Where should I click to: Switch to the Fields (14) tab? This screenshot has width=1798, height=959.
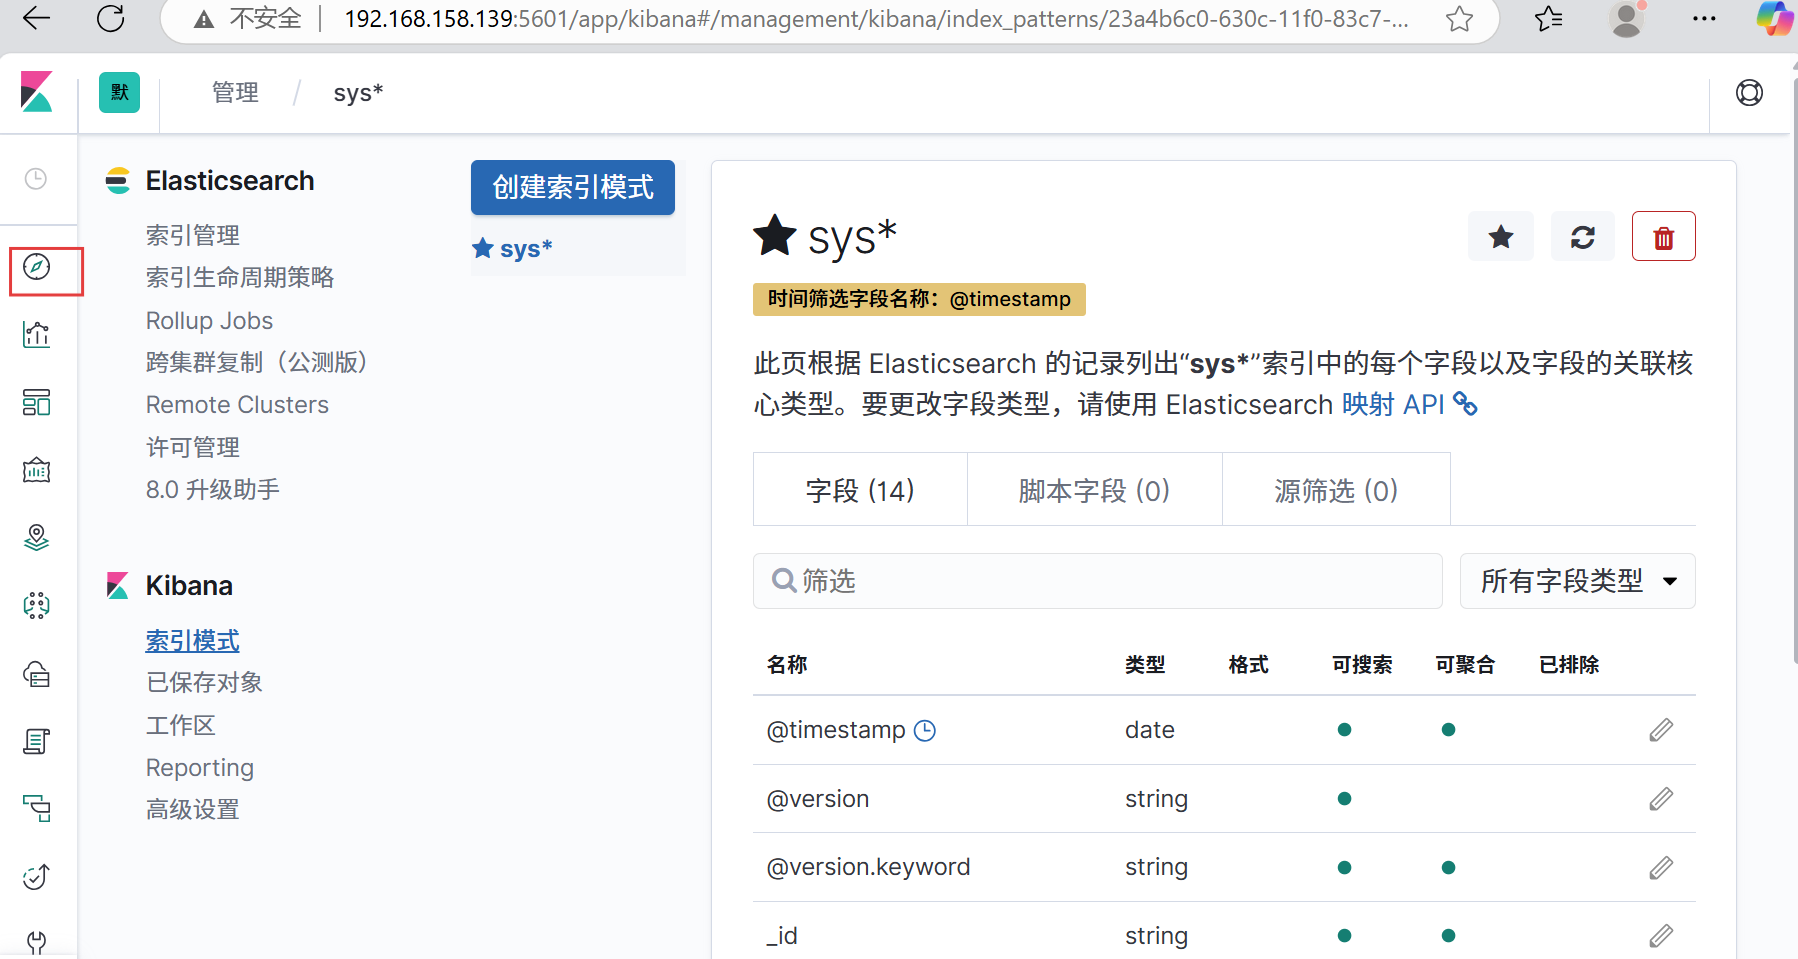tap(860, 490)
